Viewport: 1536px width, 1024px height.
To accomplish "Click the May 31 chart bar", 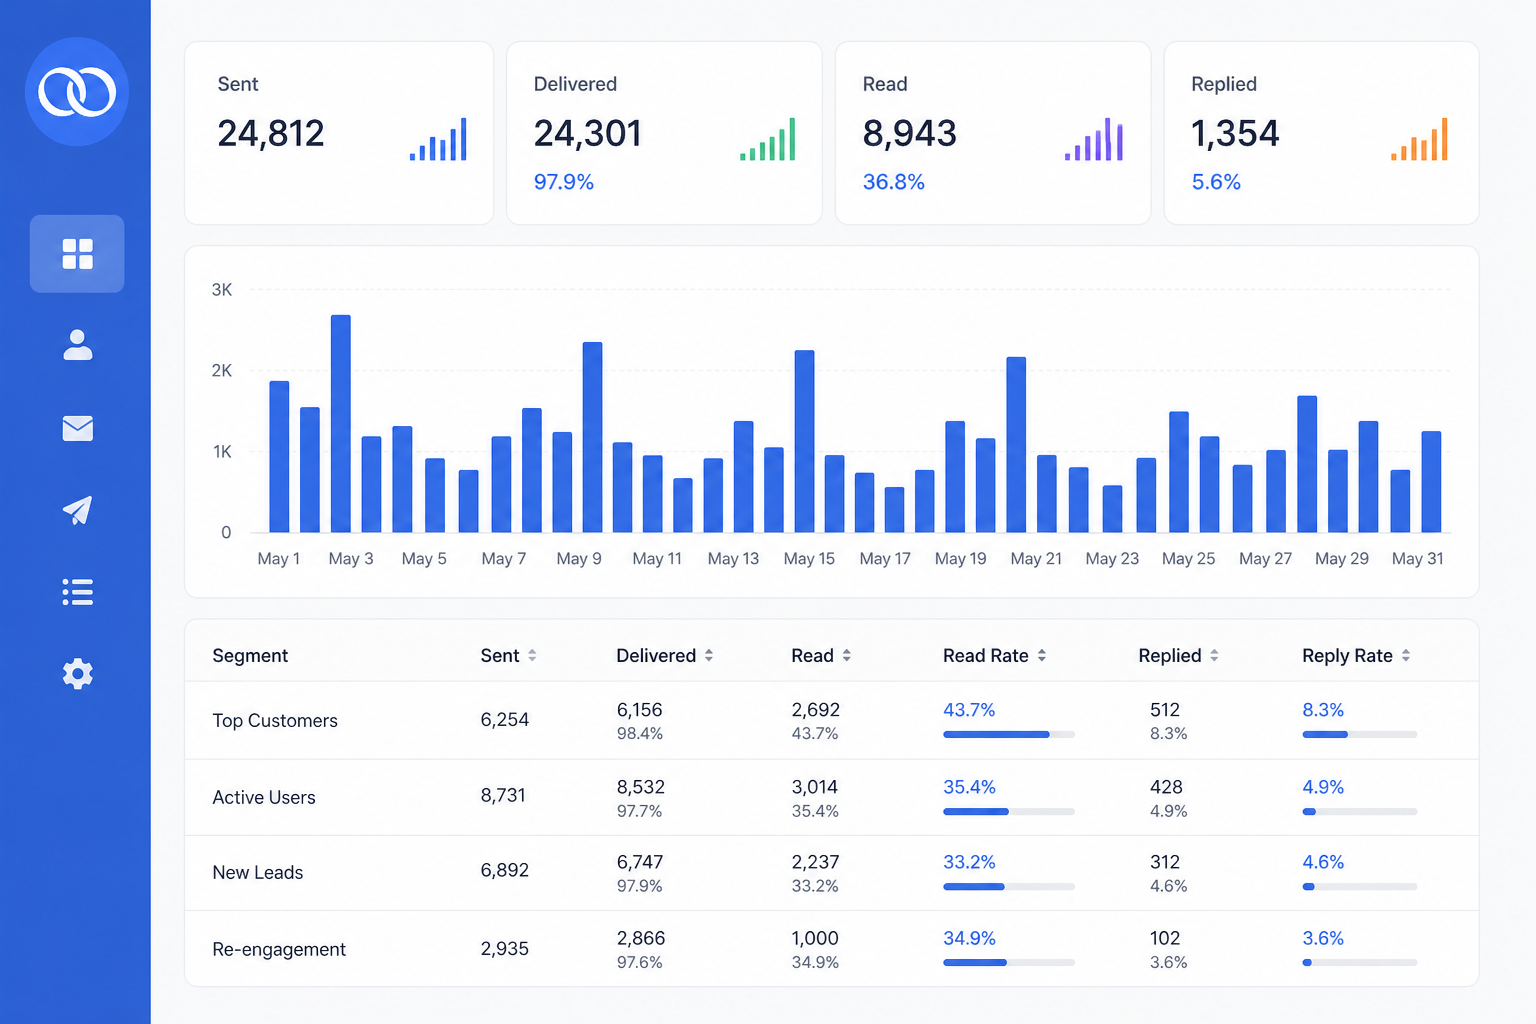I will 1431,482.
